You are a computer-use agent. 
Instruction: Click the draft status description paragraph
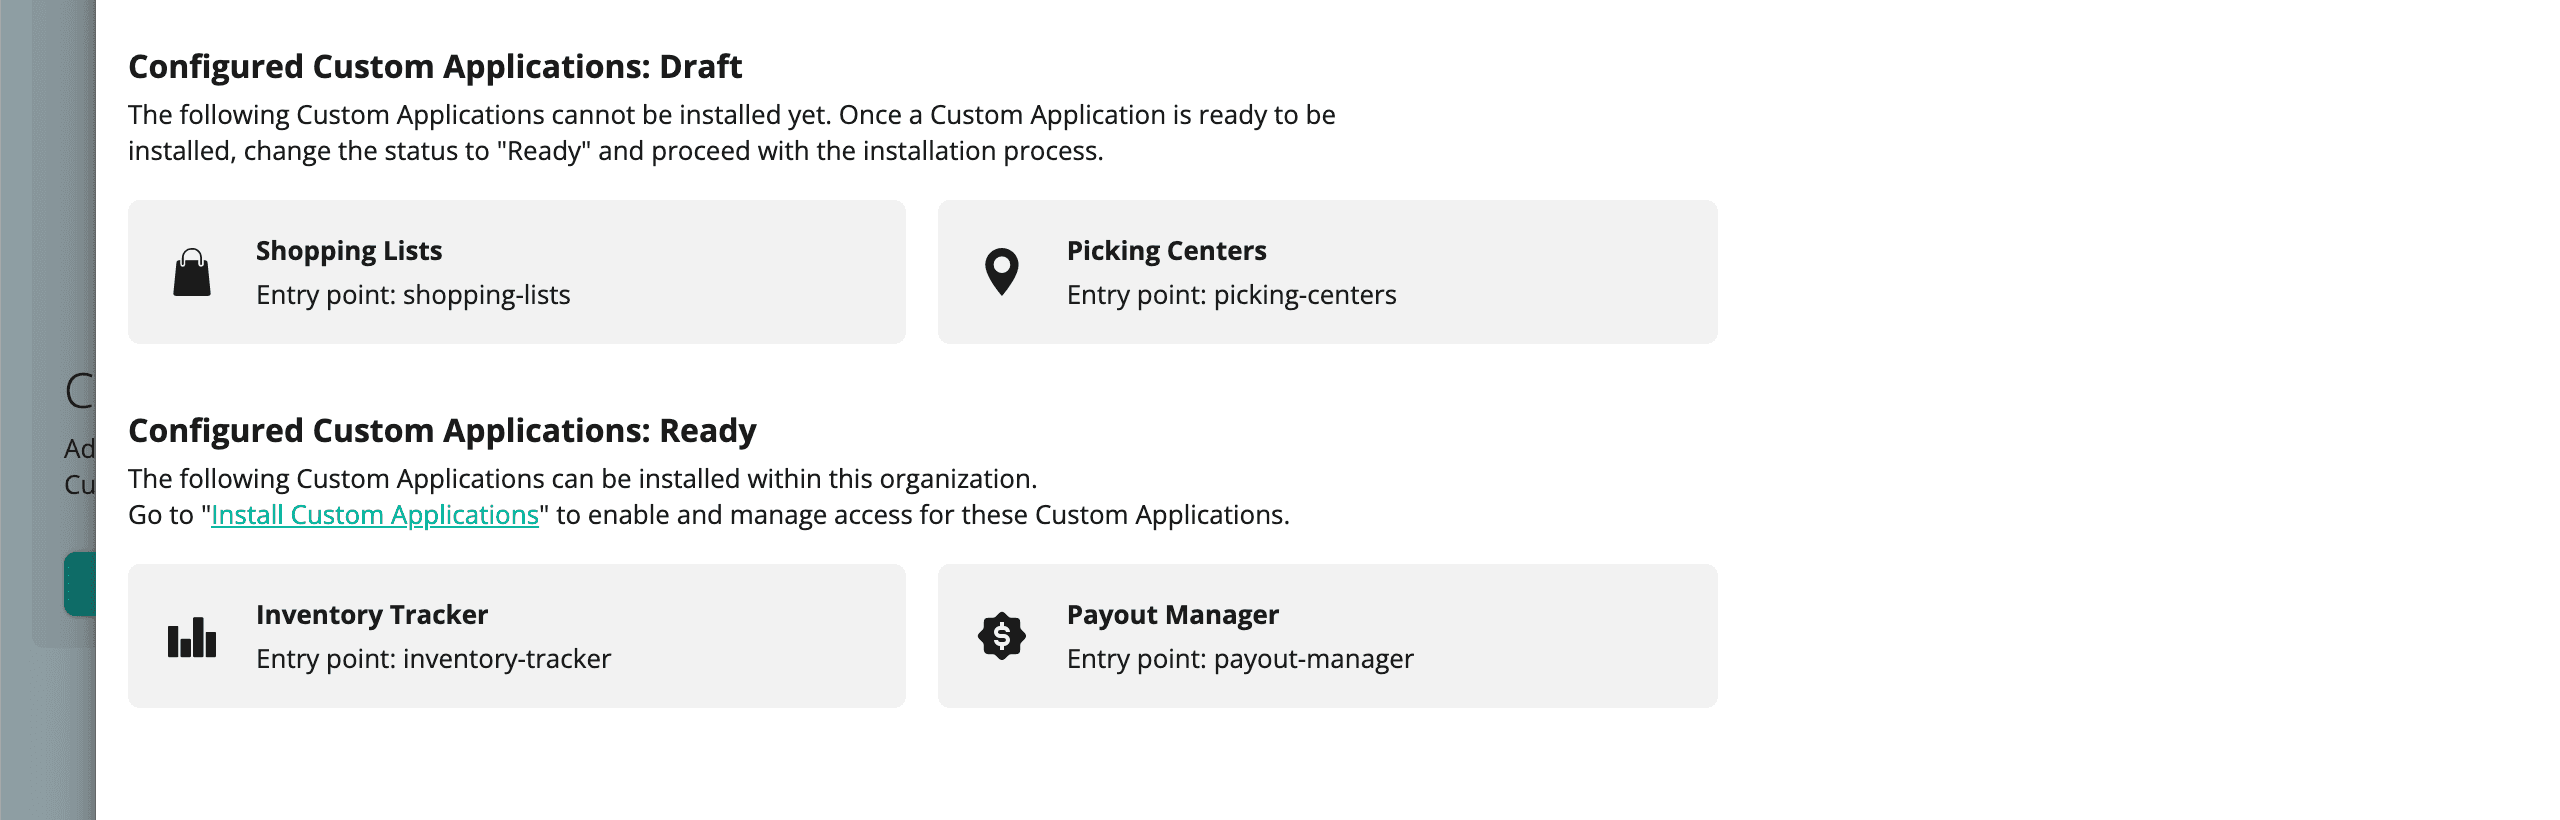(x=731, y=133)
